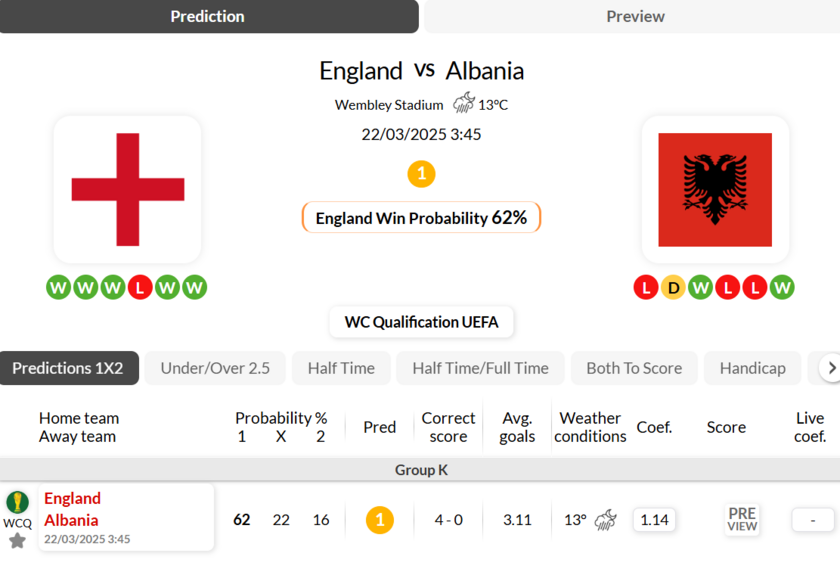Image resolution: width=840 pixels, height=575 pixels.
Task: Click the yellow prediction 1 circle in table
Action: (379, 520)
